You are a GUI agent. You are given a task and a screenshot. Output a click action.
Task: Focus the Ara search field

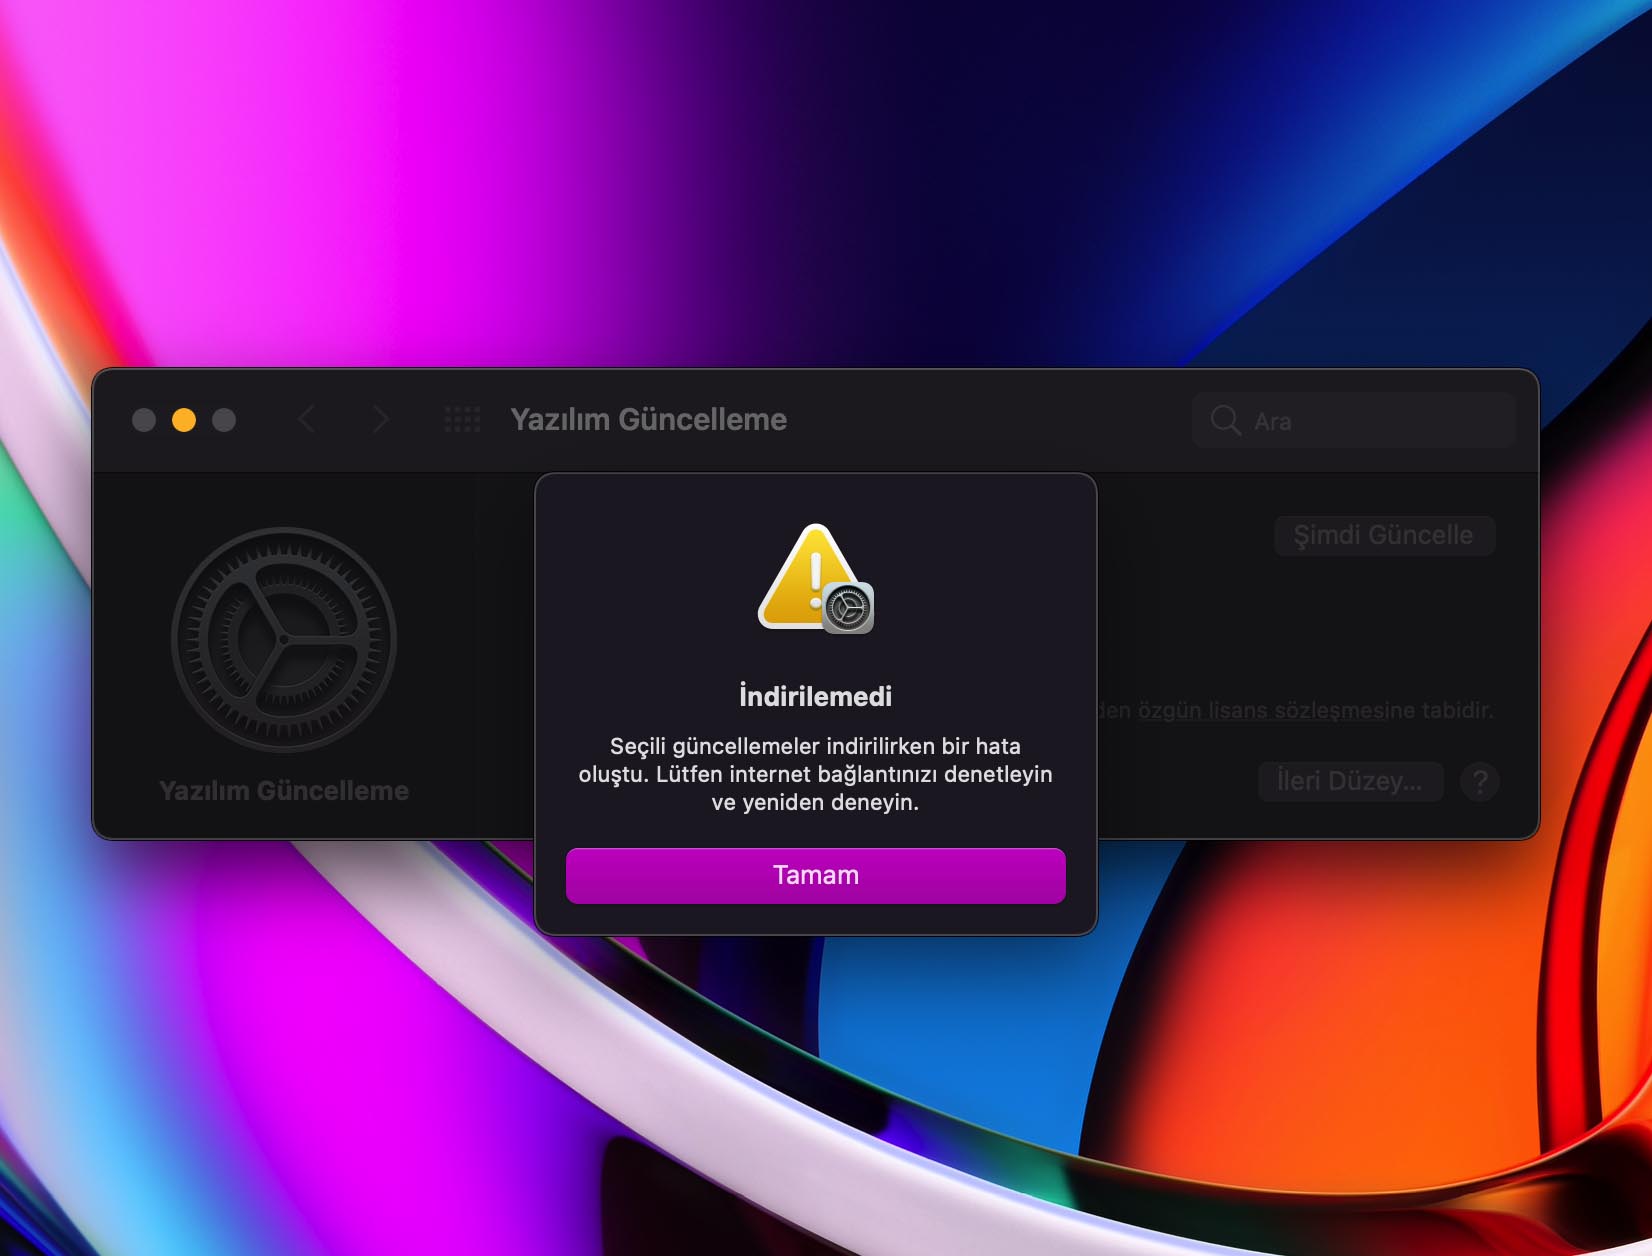[1353, 420]
